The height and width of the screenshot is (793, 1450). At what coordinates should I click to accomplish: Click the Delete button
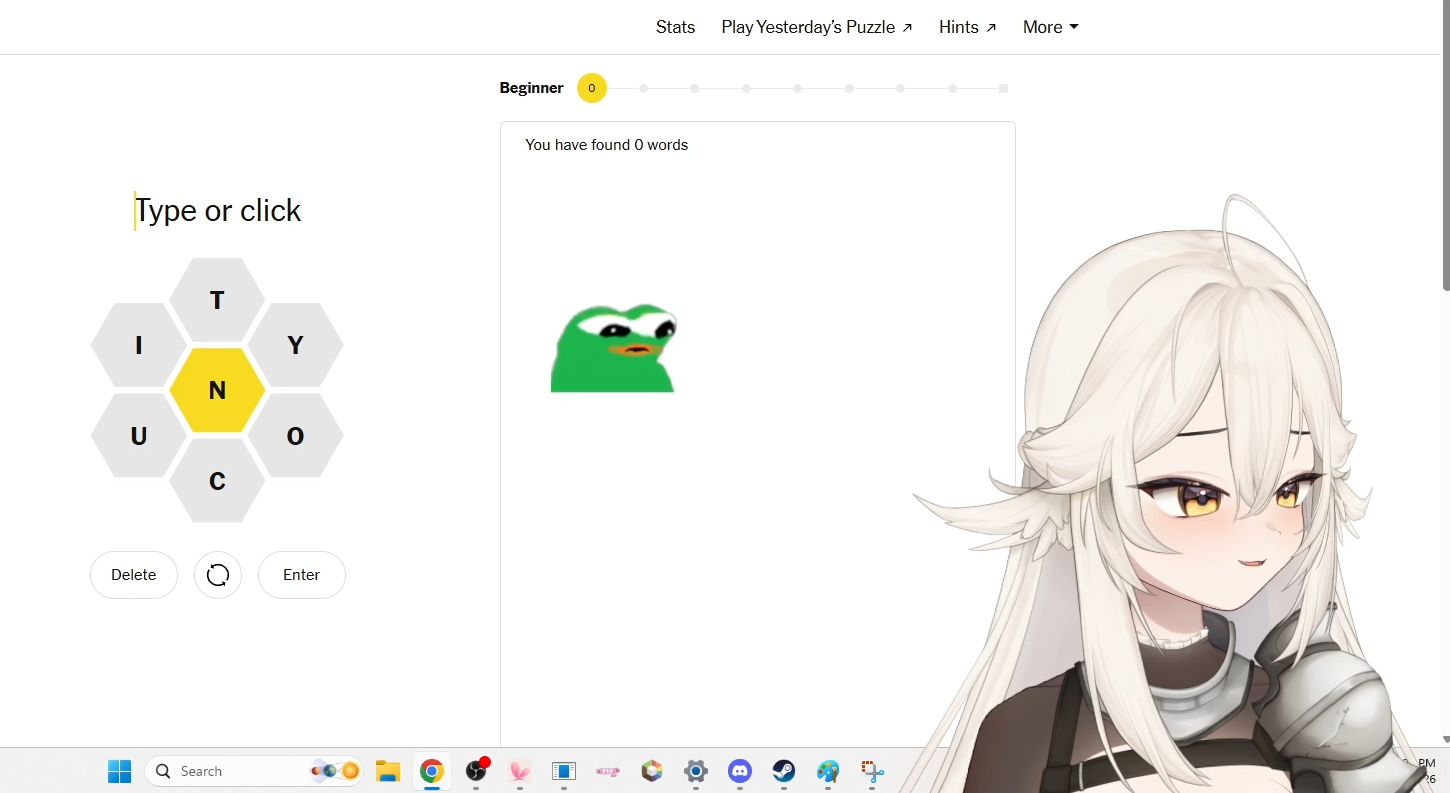pos(134,575)
